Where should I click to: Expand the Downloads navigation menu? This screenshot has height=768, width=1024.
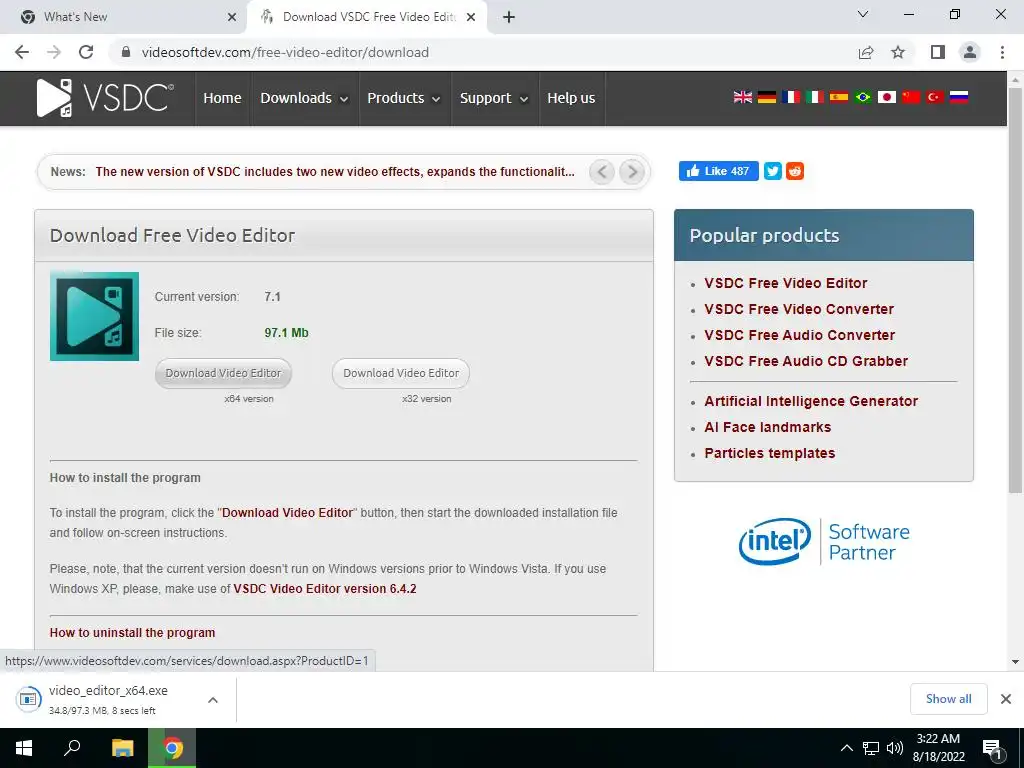pos(304,98)
